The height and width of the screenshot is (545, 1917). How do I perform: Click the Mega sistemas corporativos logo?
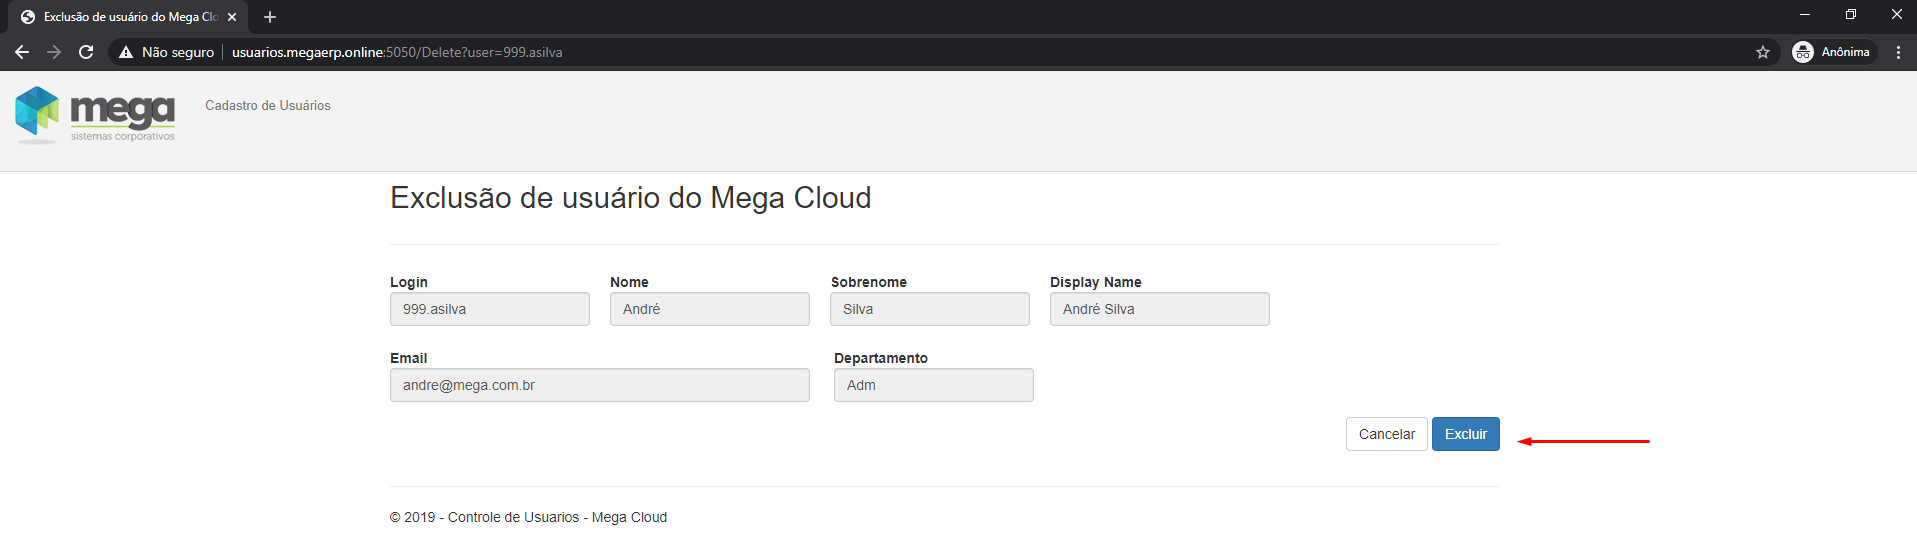pos(95,114)
